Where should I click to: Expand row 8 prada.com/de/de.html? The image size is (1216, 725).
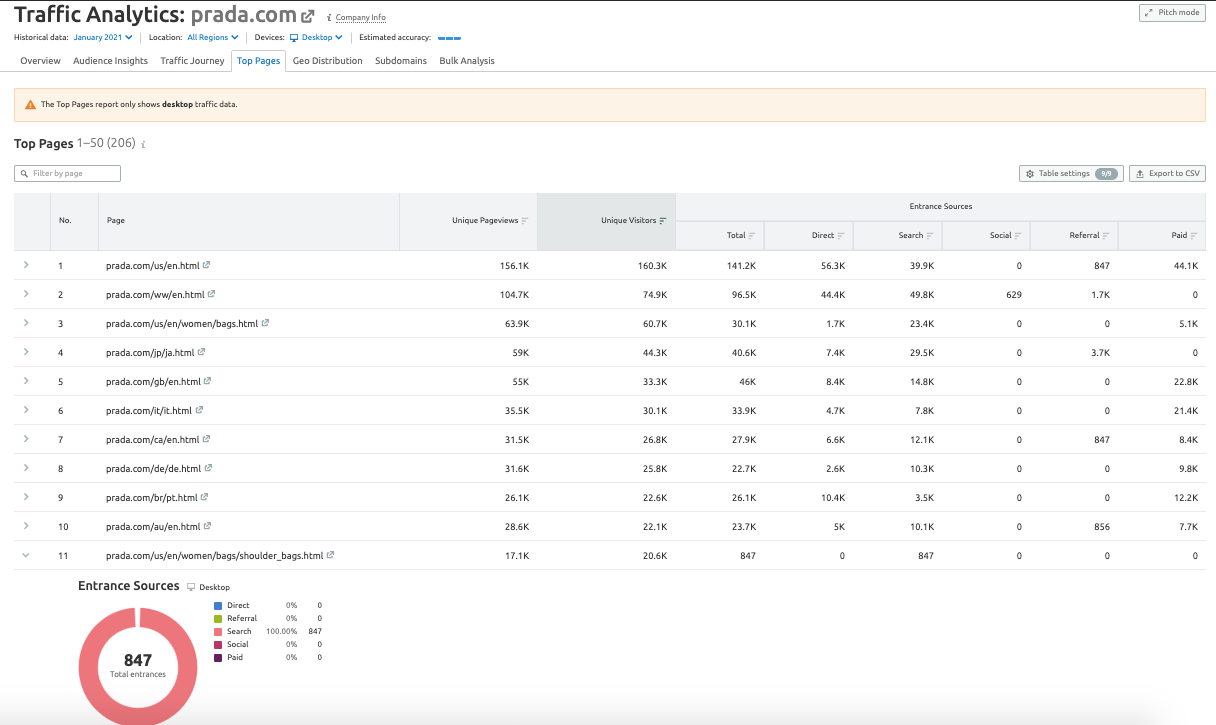tap(26, 468)
